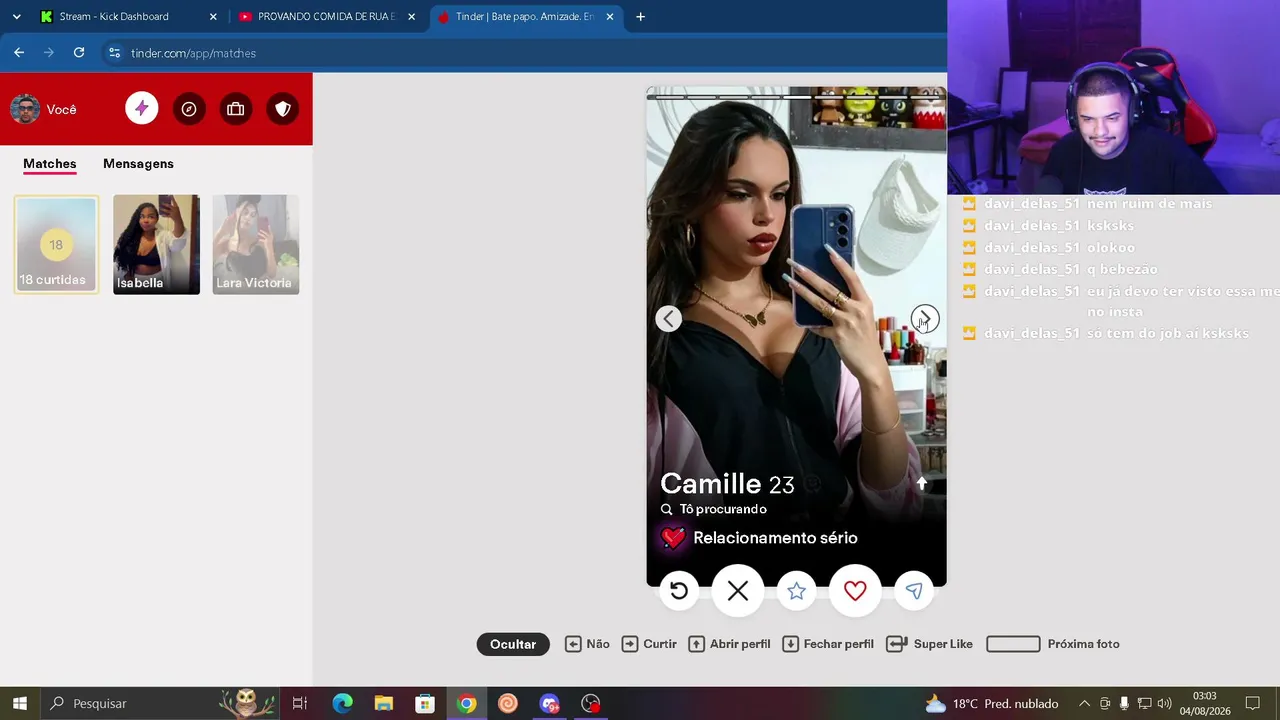
Task: Close the PROVANDO COMIDA DE RUA tab
Action: (x=411, y=17)
